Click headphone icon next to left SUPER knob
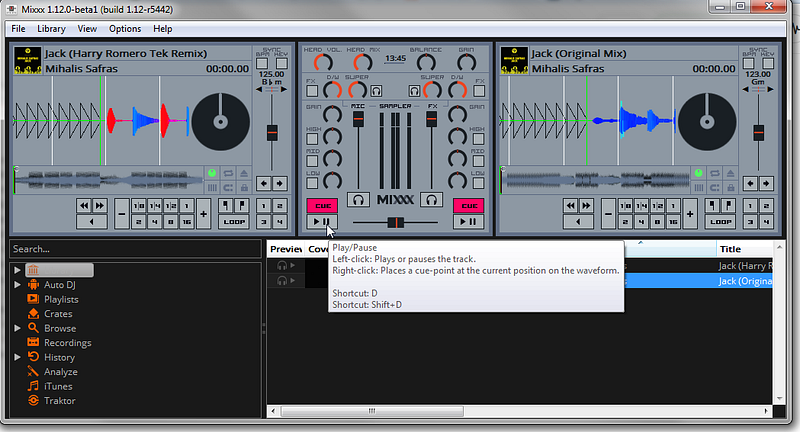This screenshot has height=432, width=800. point(377,91)
